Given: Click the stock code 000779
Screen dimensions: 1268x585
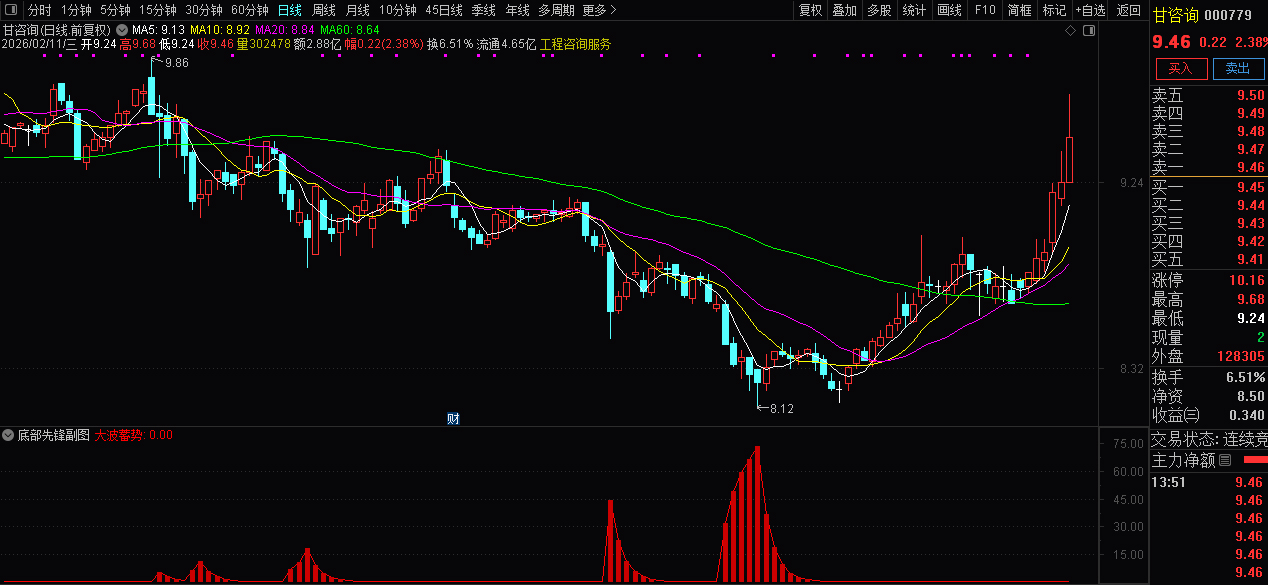Looking at the screenshot, I should 1228,14.
